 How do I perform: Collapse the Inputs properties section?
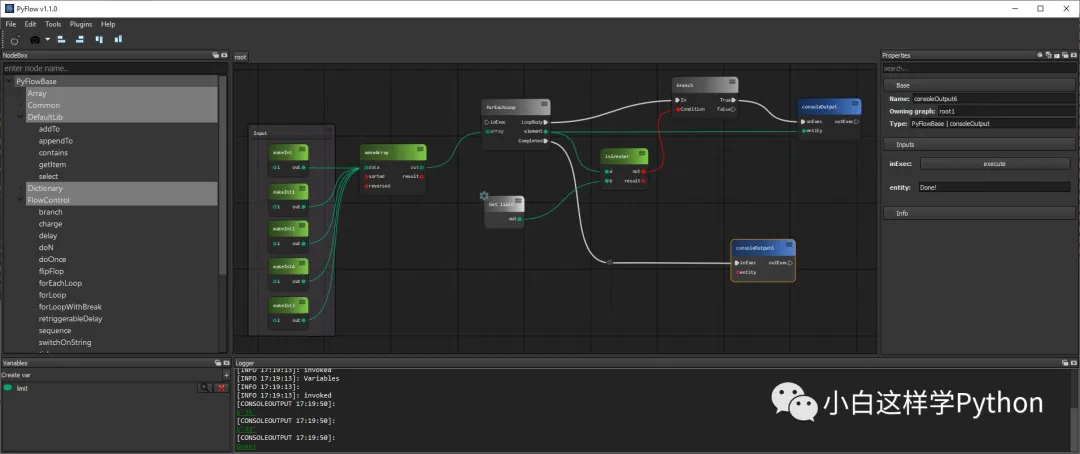coord(978,145)
